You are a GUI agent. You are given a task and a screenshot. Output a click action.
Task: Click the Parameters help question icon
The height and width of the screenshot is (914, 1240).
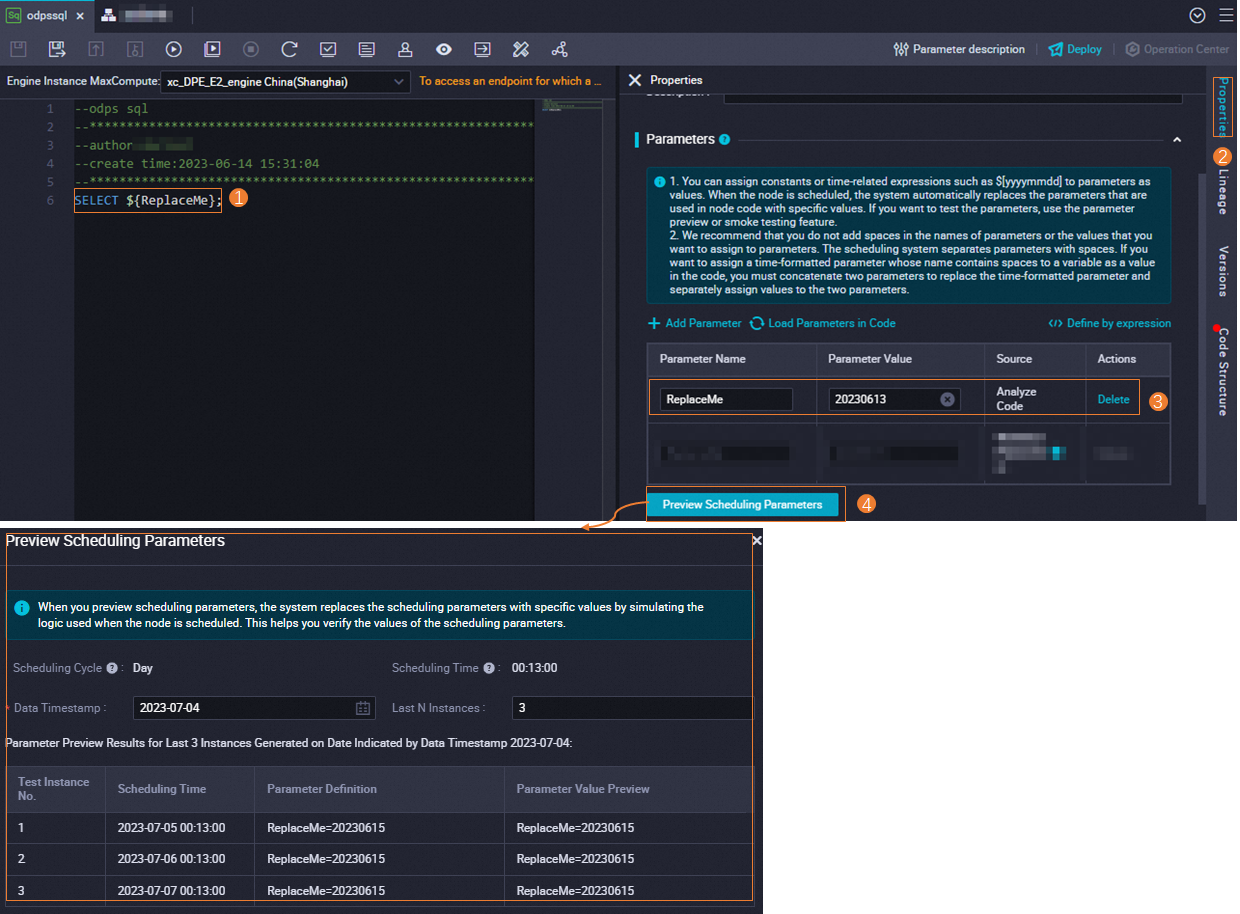[724, 140]
